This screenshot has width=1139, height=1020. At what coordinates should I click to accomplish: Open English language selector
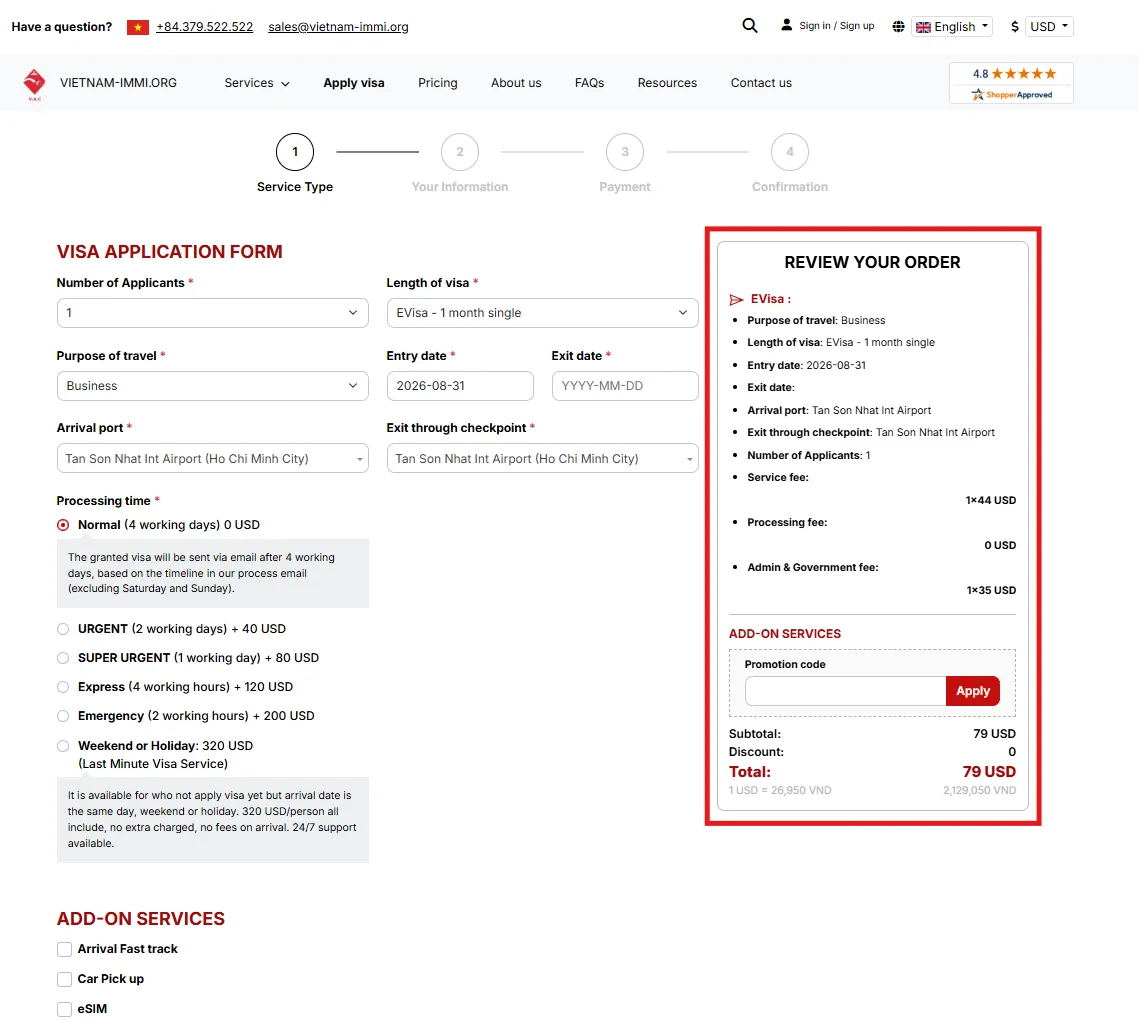pos(952,27)
